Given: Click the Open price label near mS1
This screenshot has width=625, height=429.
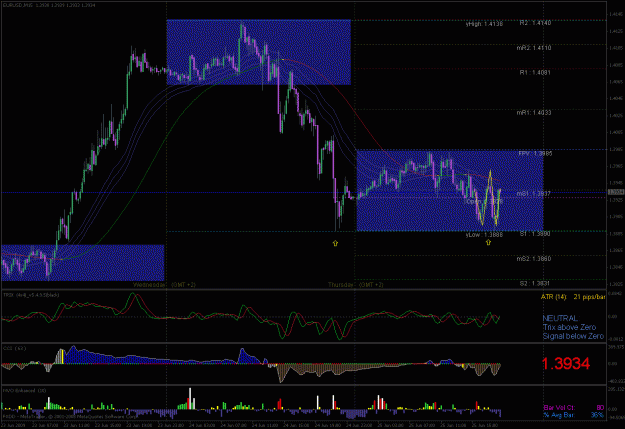Looking at the screenshot, I should pos(485,201).
